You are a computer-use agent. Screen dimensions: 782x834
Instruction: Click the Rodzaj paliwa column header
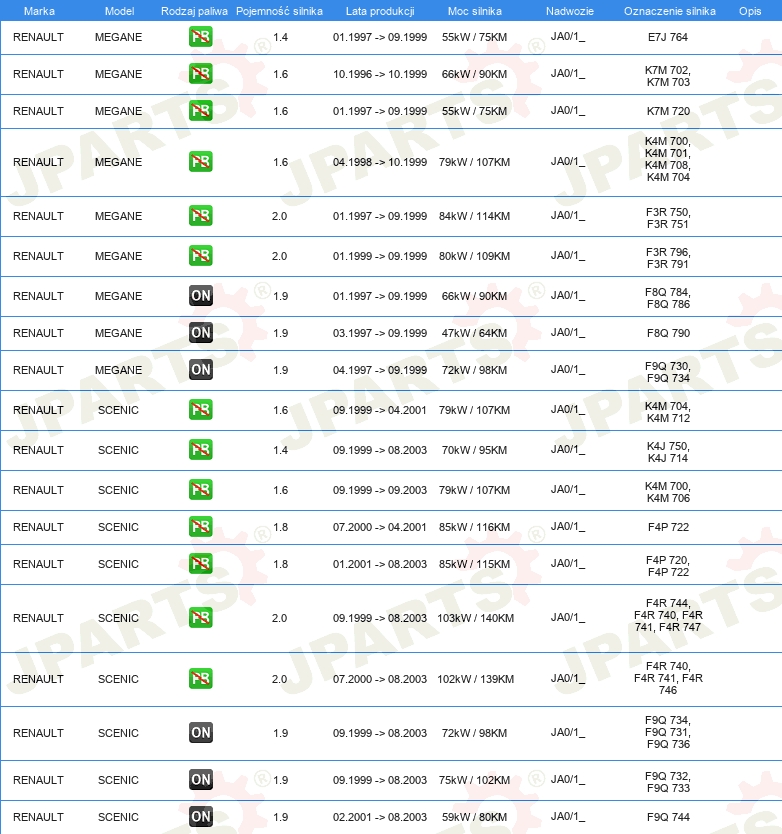[x=194, y=11]
